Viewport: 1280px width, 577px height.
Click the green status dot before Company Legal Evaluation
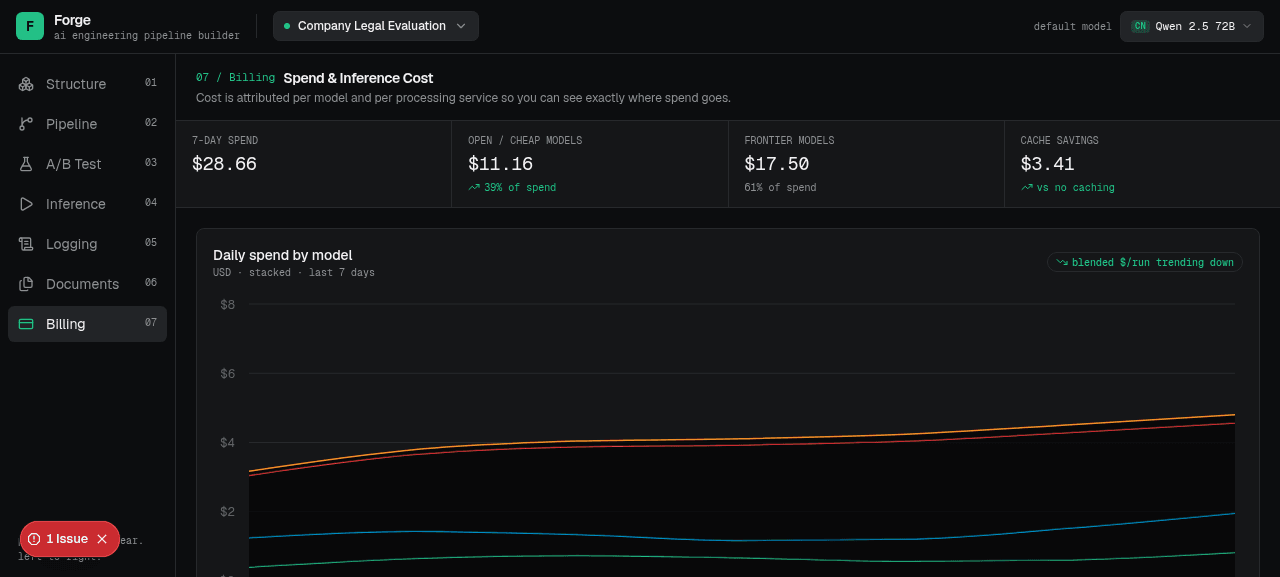tap(287, 26)
